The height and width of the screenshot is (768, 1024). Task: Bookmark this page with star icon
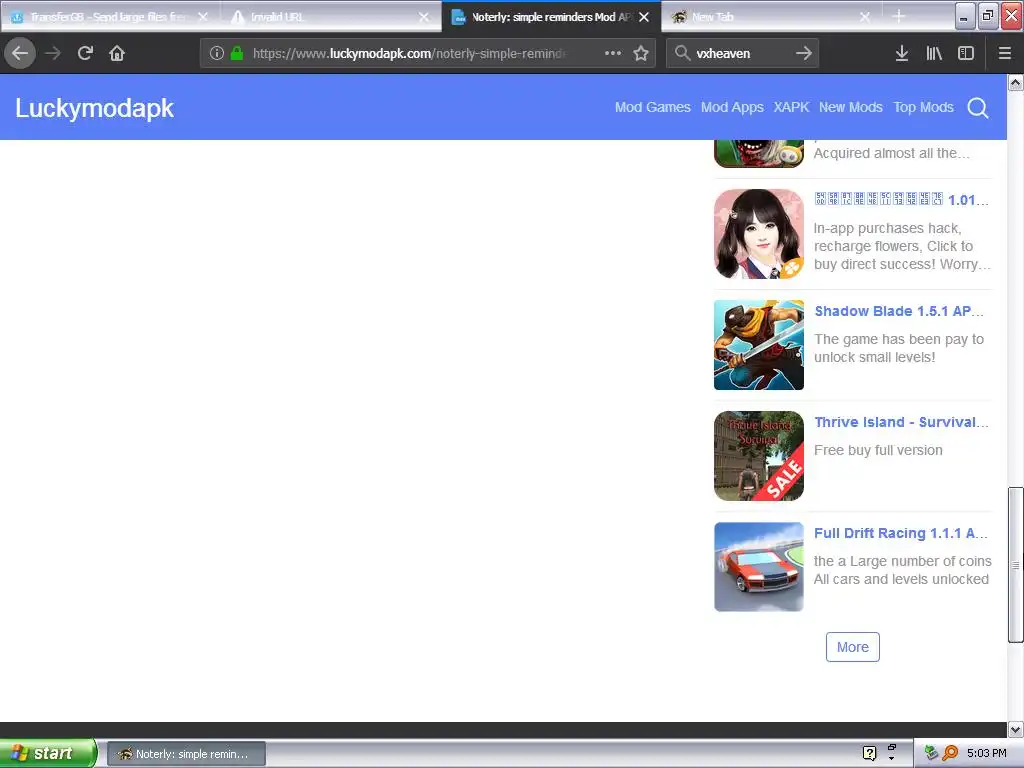641,53
